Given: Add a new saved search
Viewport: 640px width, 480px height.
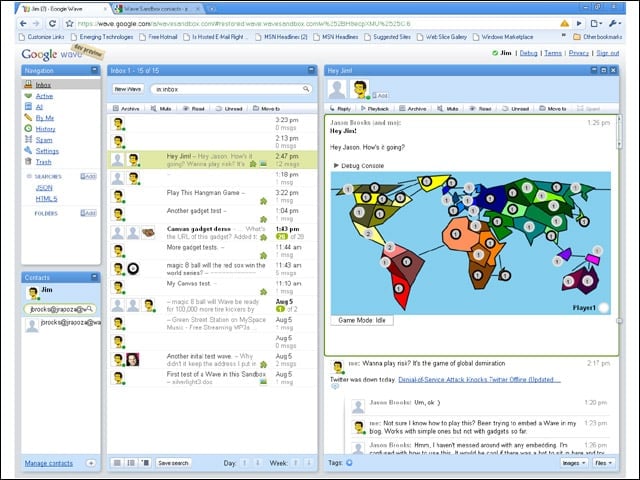Looking at the screenshot, I should point(88,176).
